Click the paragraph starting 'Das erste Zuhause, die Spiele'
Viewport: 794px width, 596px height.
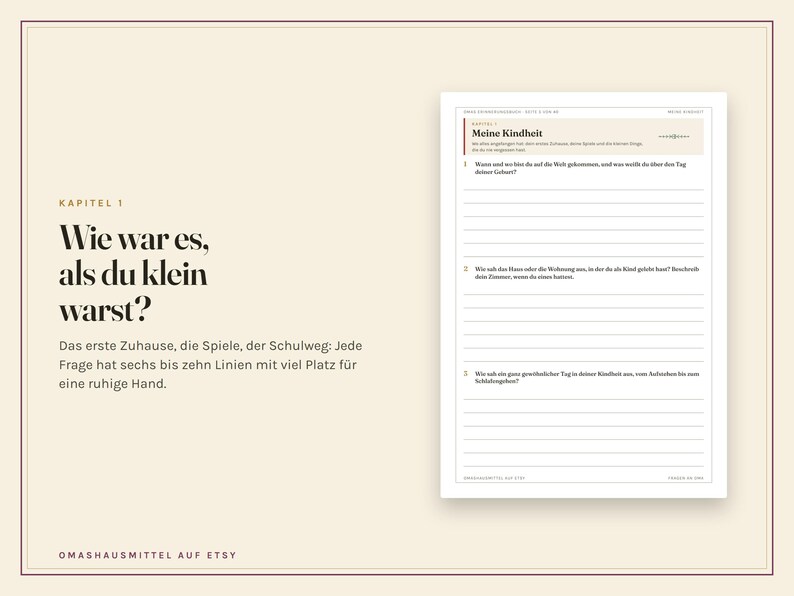coord(211,365)
